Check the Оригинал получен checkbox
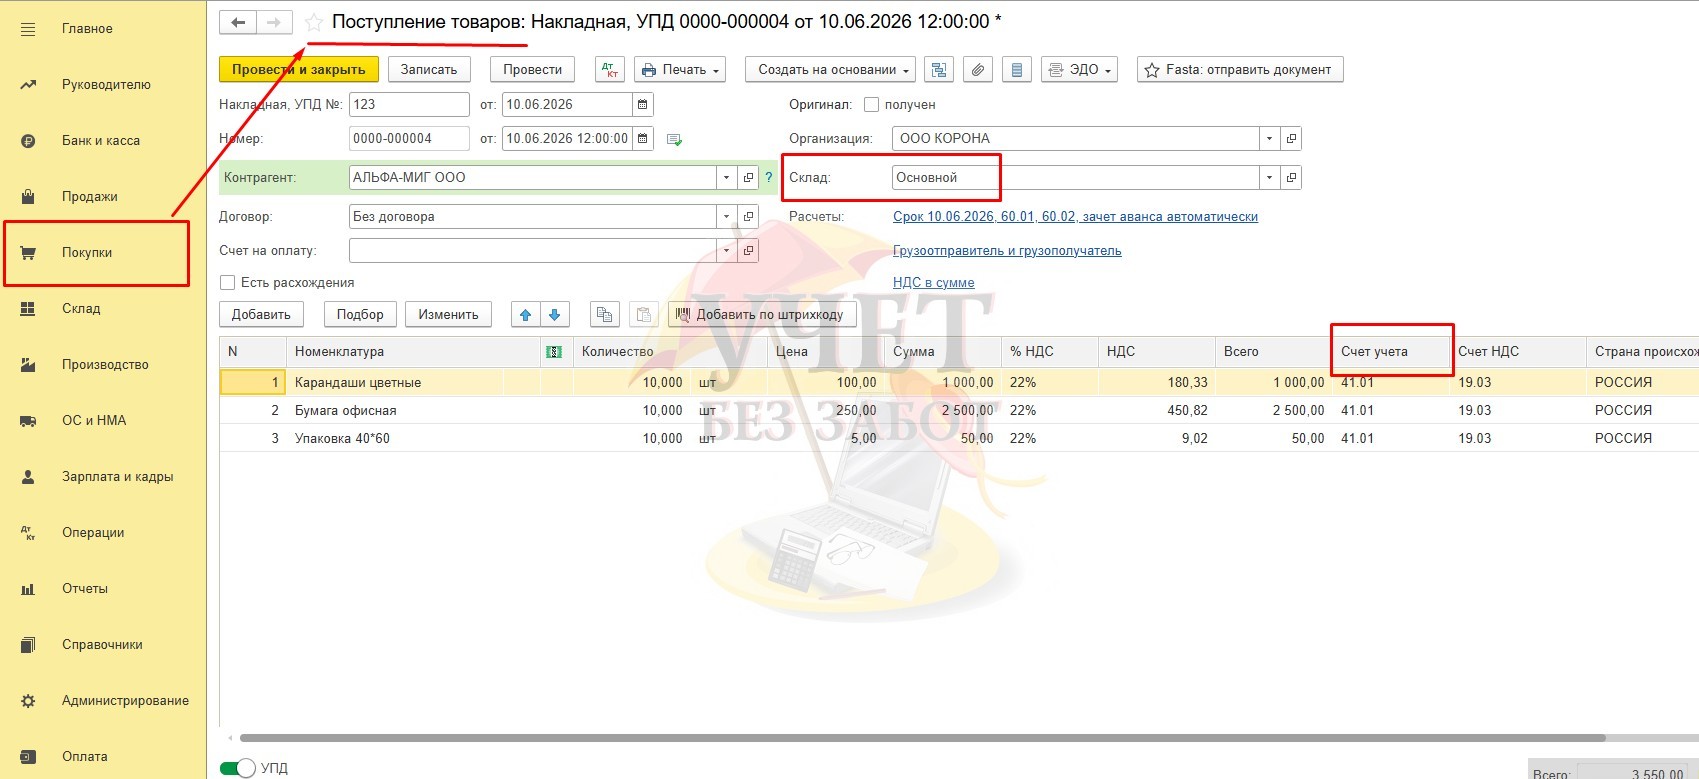1699x779 pixels. pos(871,104)
